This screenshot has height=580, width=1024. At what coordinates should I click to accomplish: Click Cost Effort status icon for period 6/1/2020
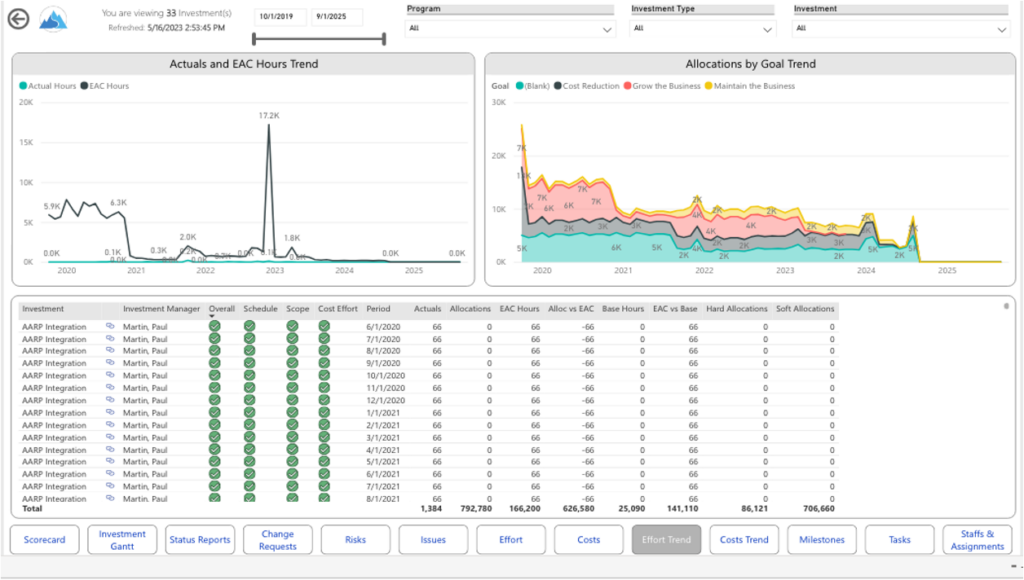[x=324, y=326]
